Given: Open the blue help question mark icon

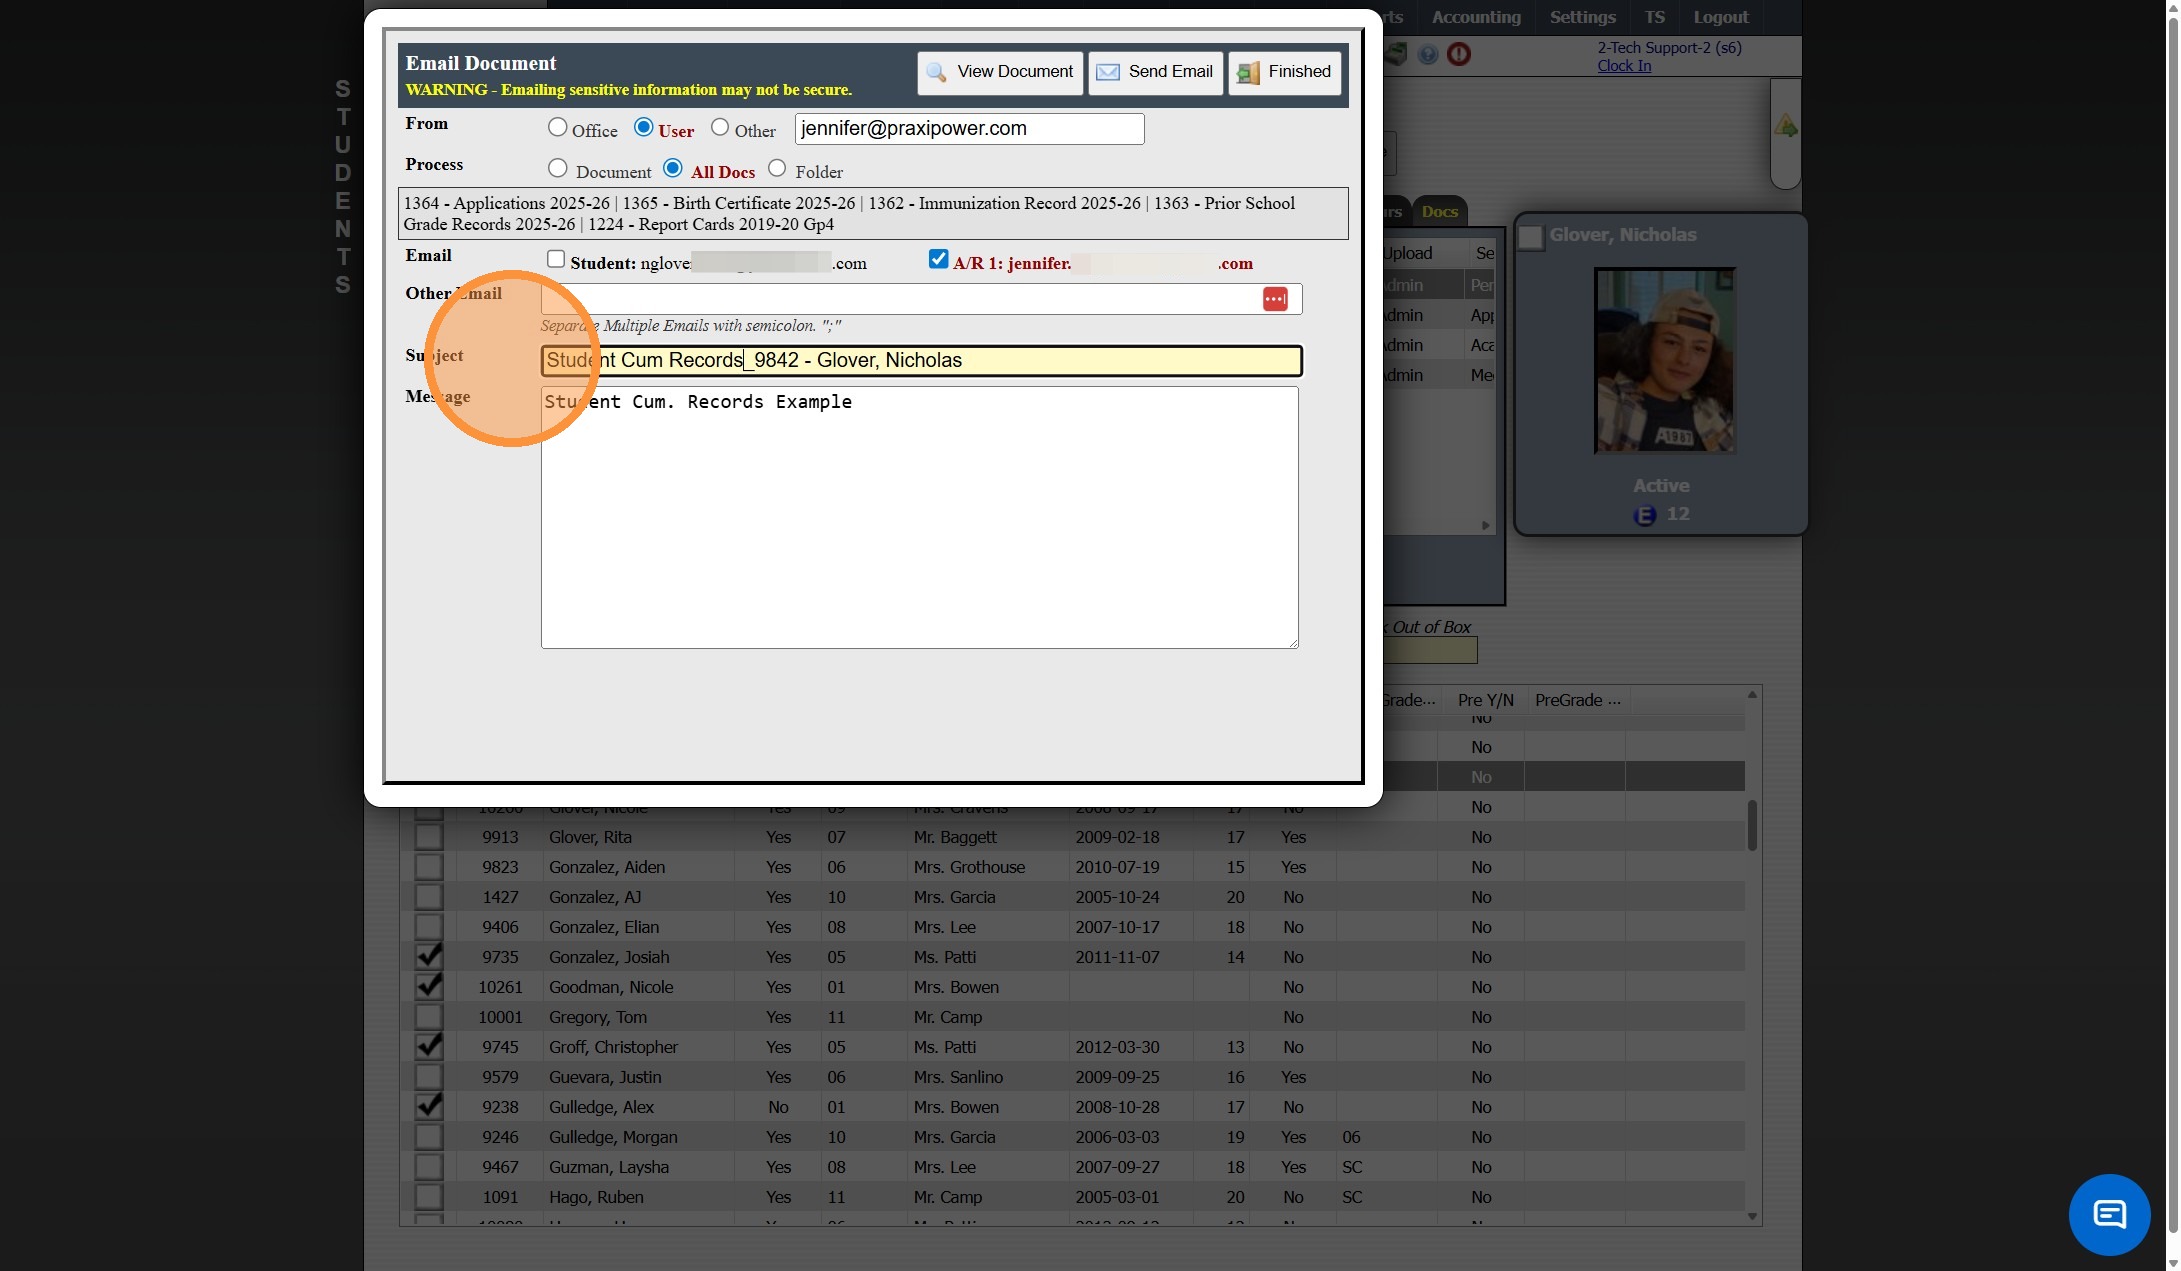Looking at the screenshot, I should (x=1428, y=54).
